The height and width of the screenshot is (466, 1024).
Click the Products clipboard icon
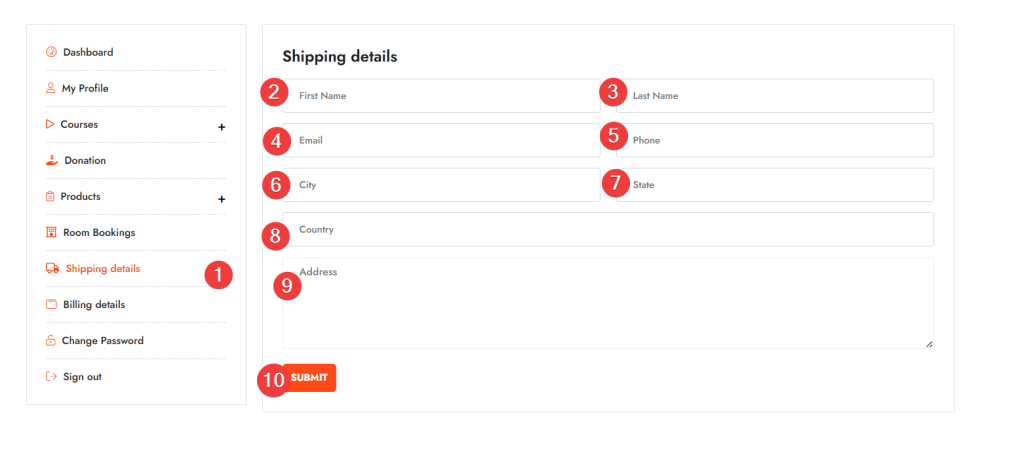click(x=50, y=196)
